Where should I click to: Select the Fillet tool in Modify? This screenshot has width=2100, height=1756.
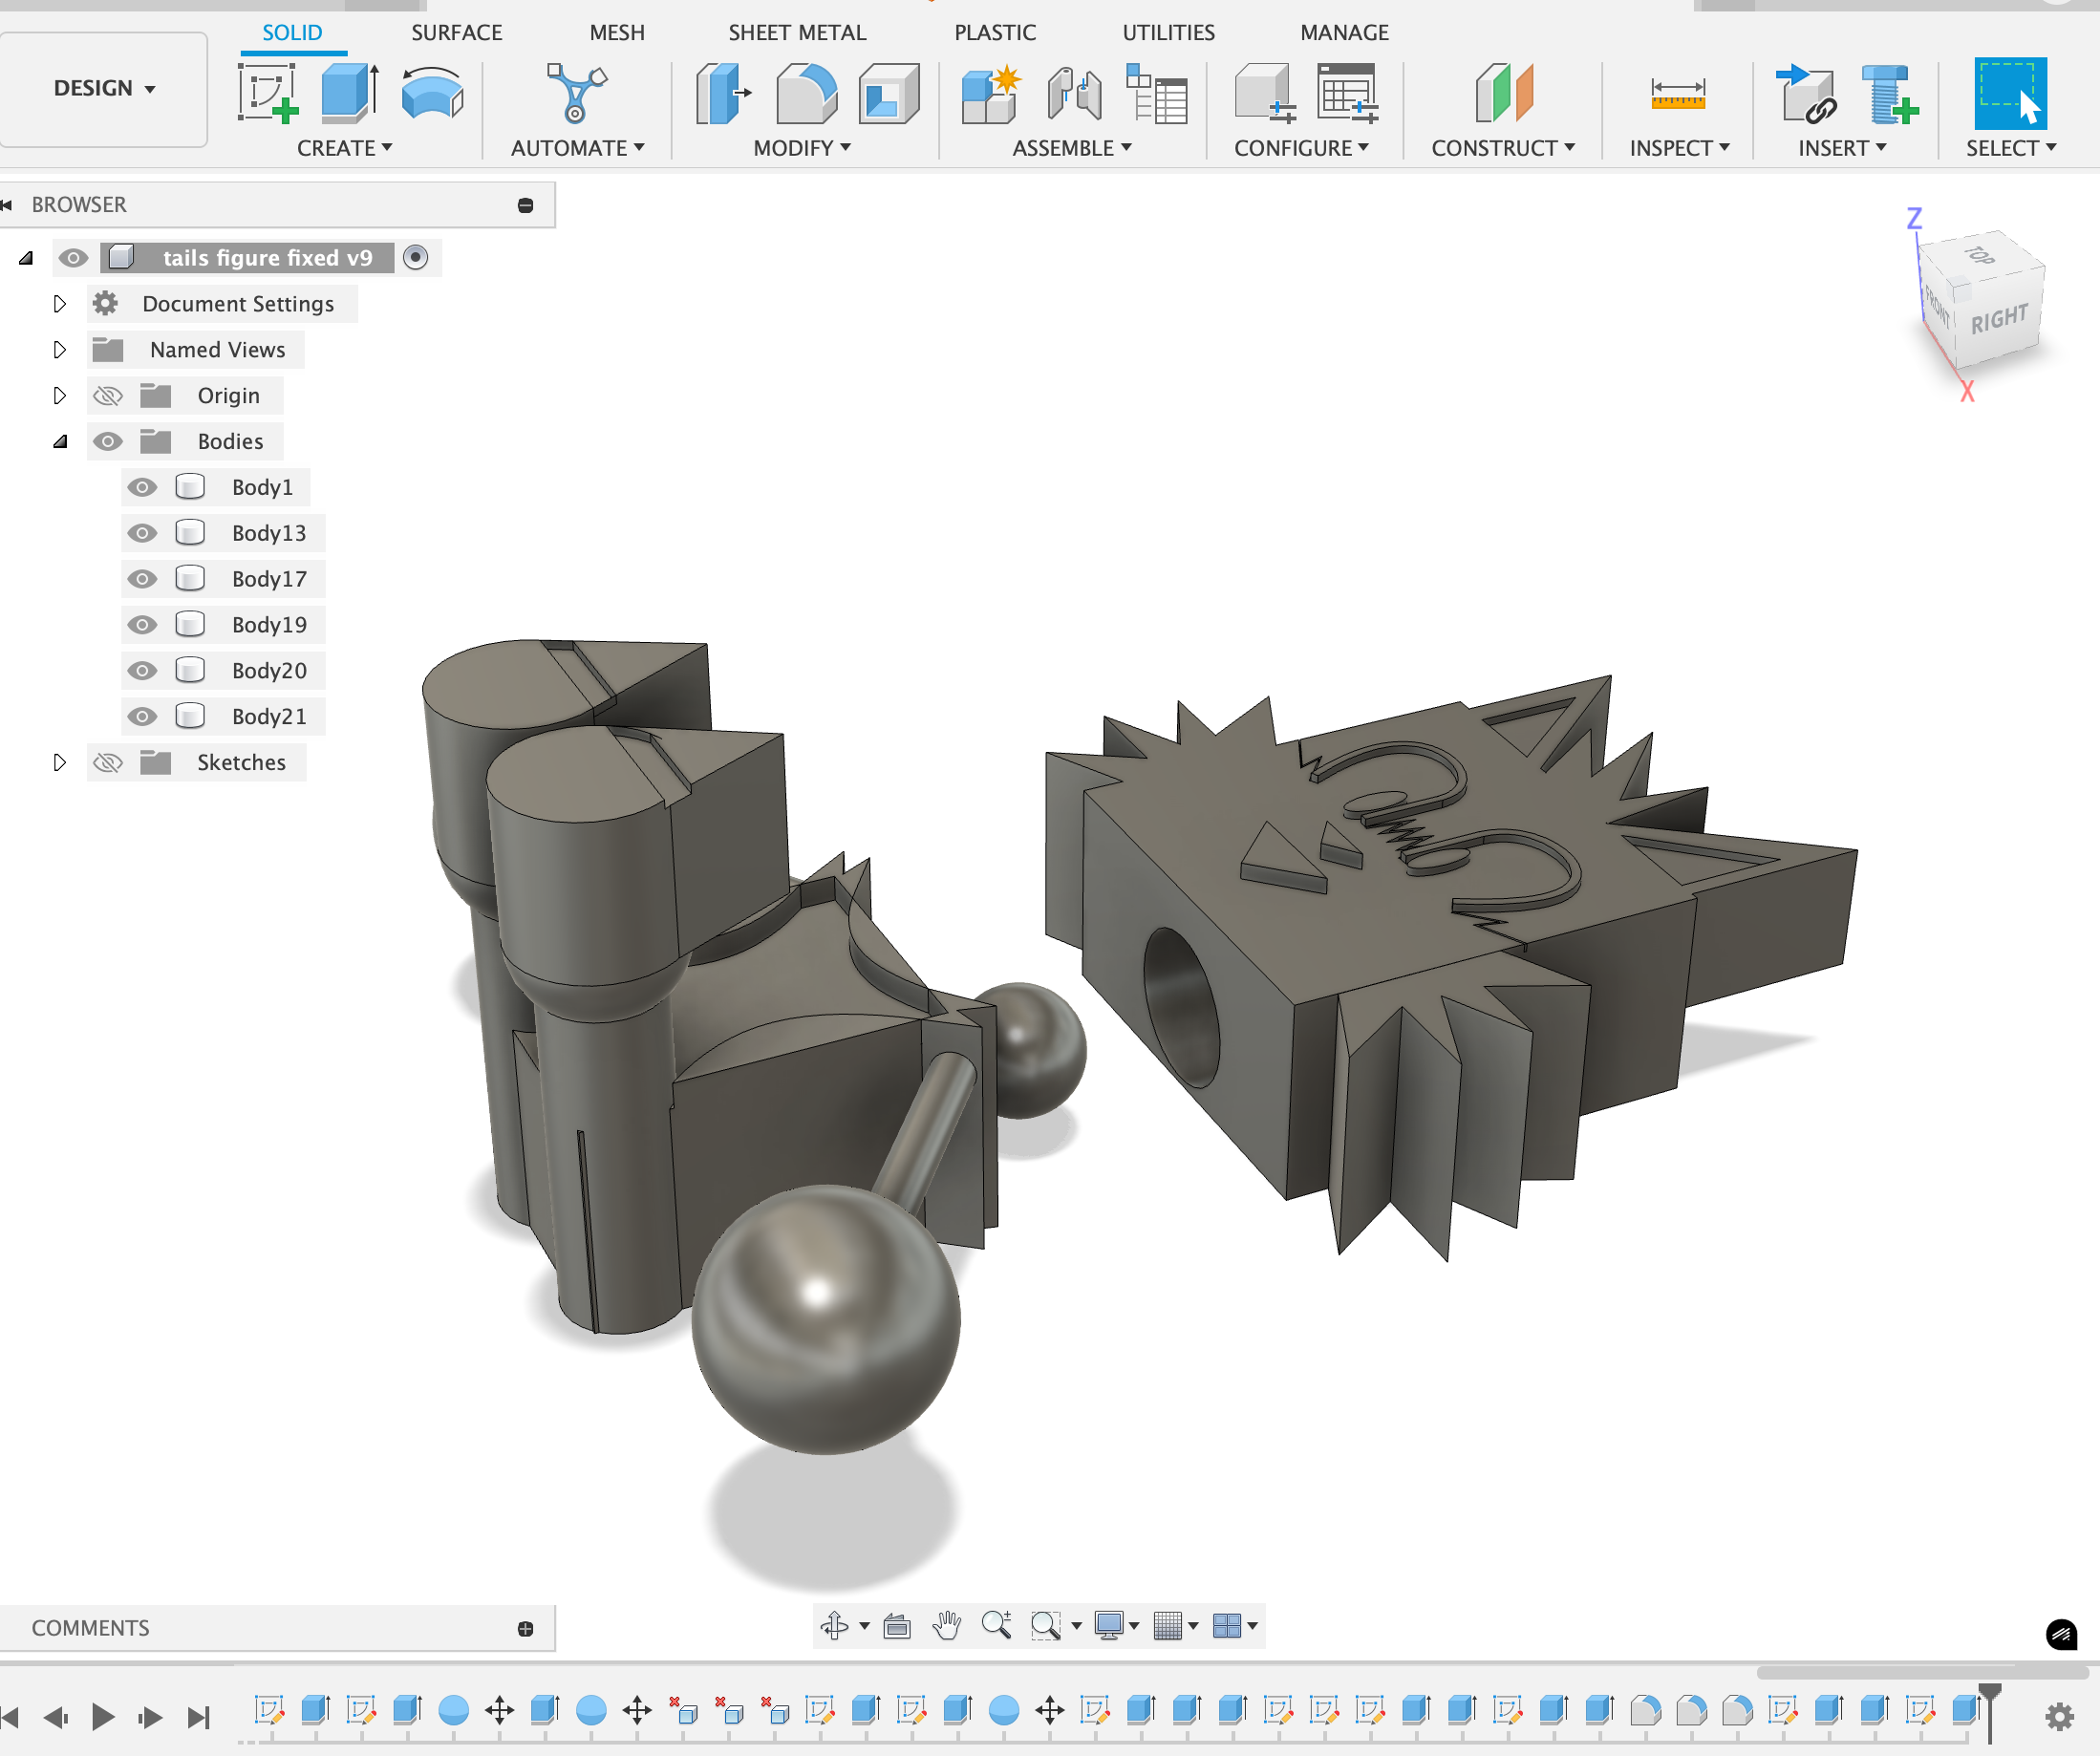coord(805,93)
